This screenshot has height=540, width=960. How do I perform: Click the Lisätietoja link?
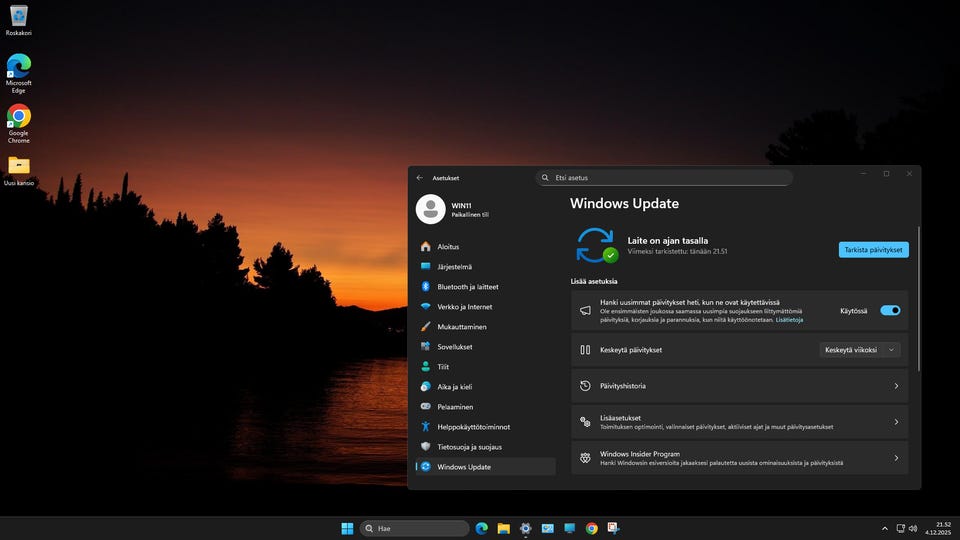pyautogui.click(x=789, y=320)
